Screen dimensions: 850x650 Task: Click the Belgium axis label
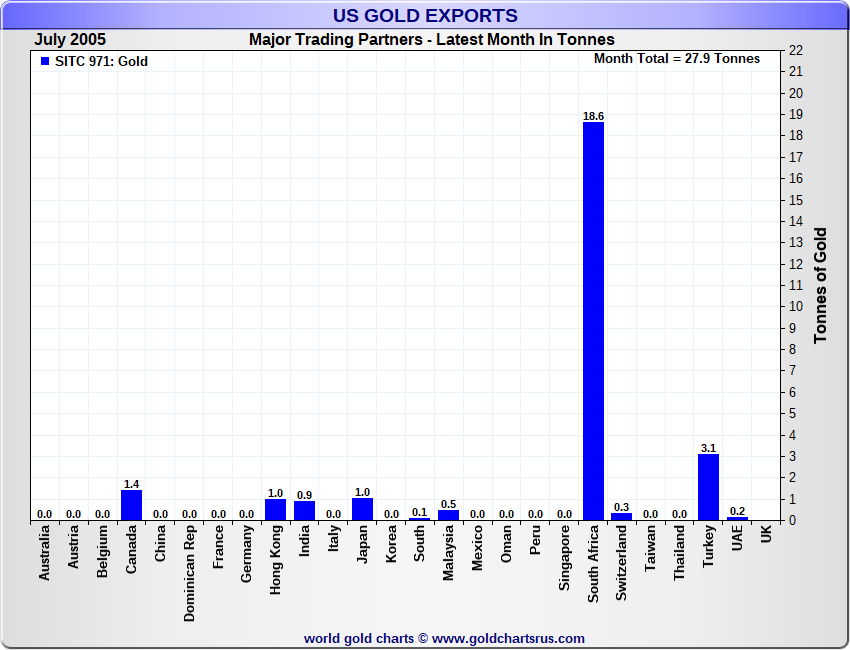tap(102, 551)
